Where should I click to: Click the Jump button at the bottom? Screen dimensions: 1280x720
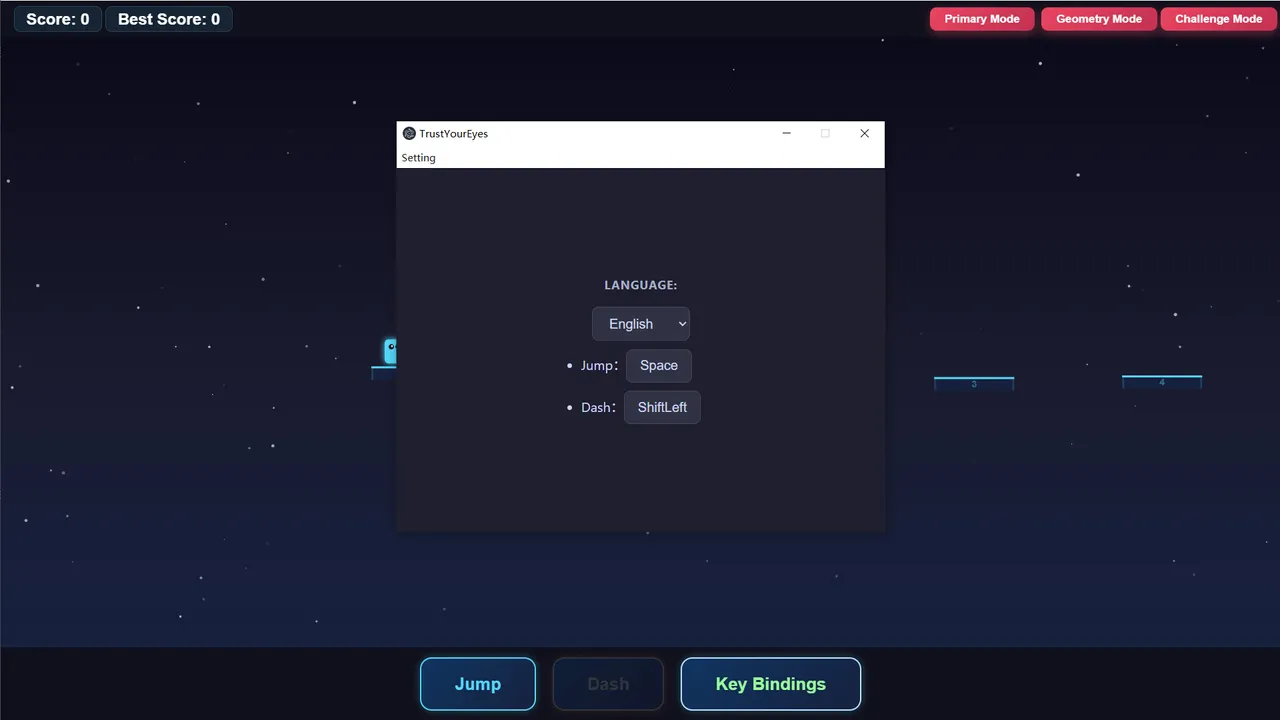click(x=478, y=684)
